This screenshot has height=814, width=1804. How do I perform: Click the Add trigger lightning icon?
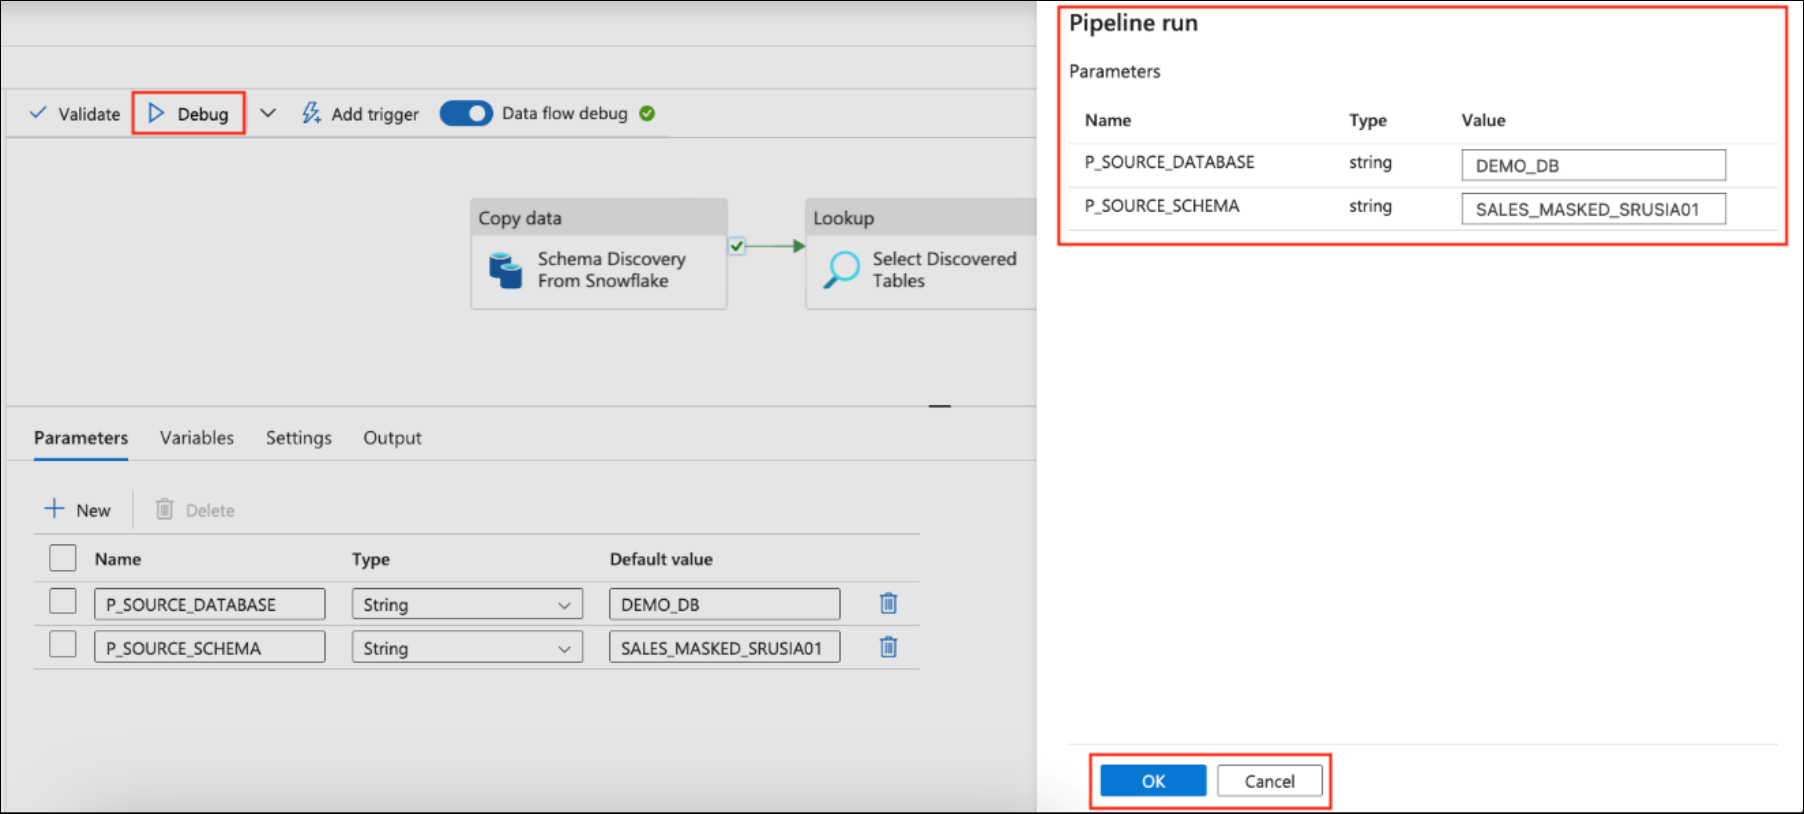(x=311, y=113)
